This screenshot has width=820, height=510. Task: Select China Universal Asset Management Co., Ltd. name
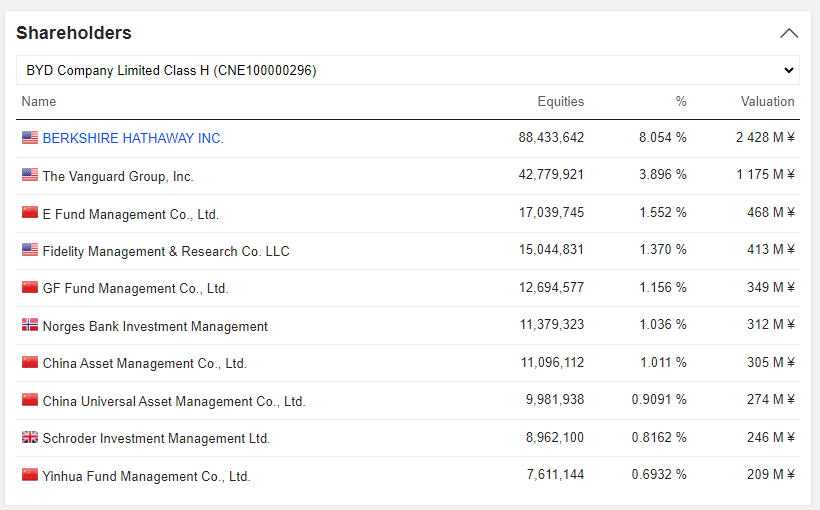tap(174, 401)
